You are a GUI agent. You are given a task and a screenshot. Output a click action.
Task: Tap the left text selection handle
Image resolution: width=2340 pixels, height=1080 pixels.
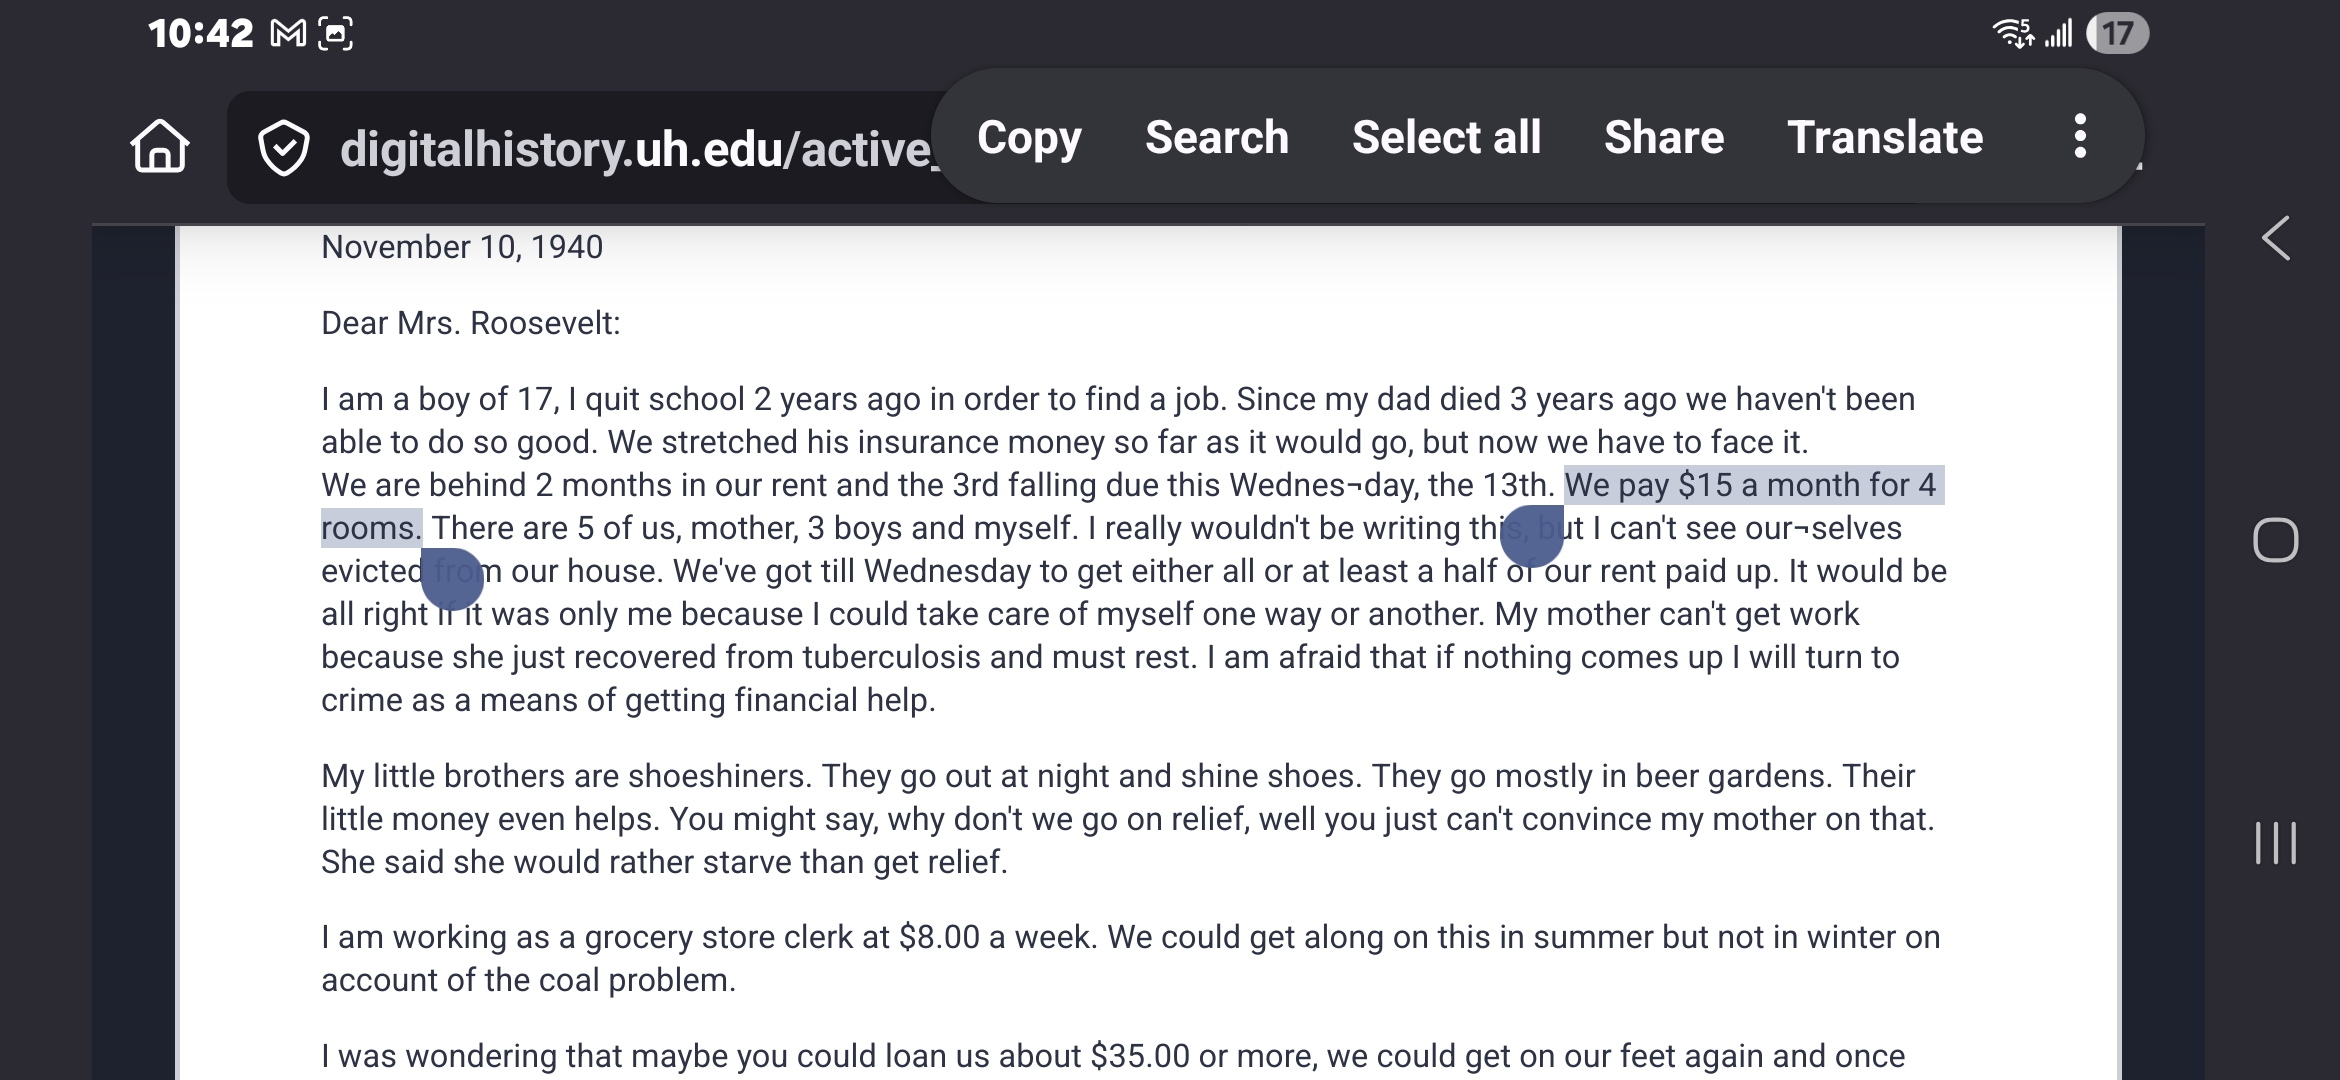(x=453, y=579)
